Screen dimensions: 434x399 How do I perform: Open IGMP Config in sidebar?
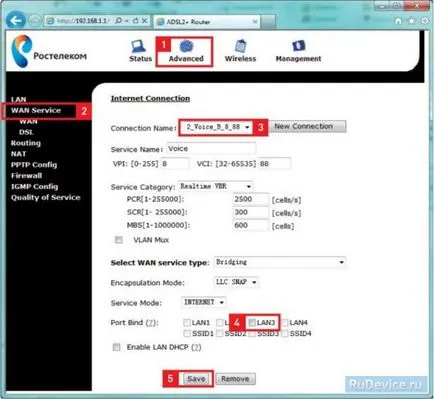pos(34,186)
